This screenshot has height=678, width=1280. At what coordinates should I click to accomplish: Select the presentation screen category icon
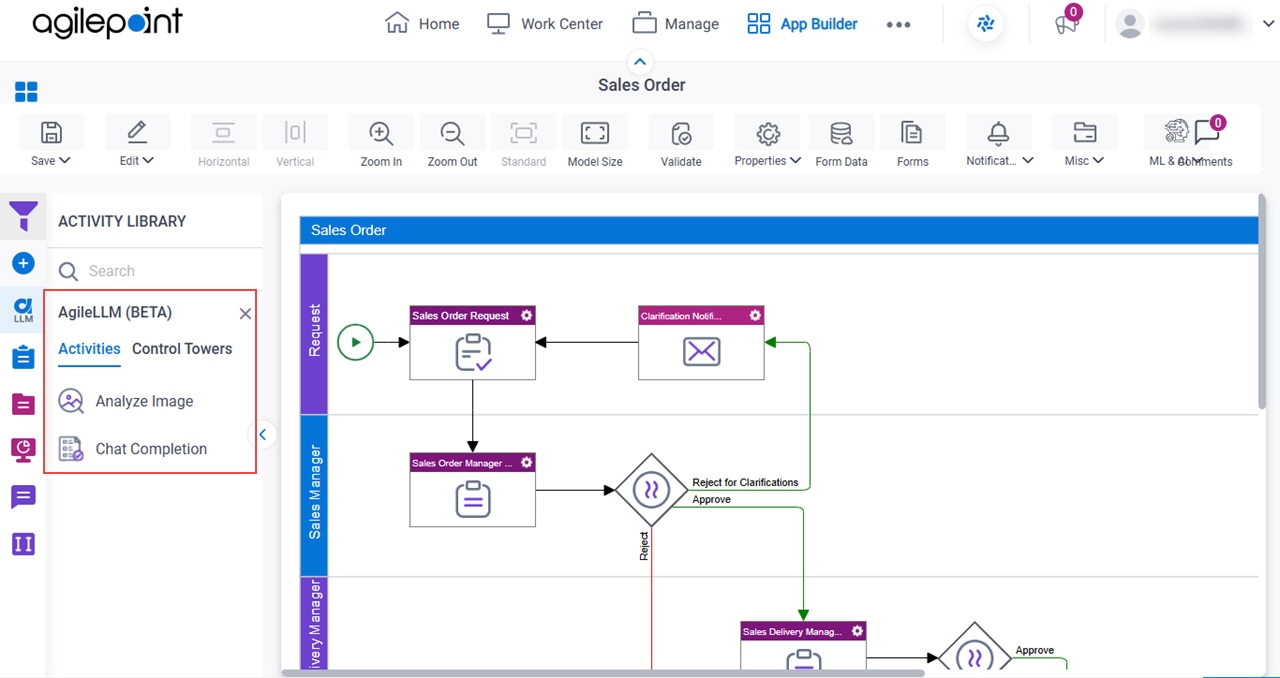pyautogui.click(x=23, y=450)
